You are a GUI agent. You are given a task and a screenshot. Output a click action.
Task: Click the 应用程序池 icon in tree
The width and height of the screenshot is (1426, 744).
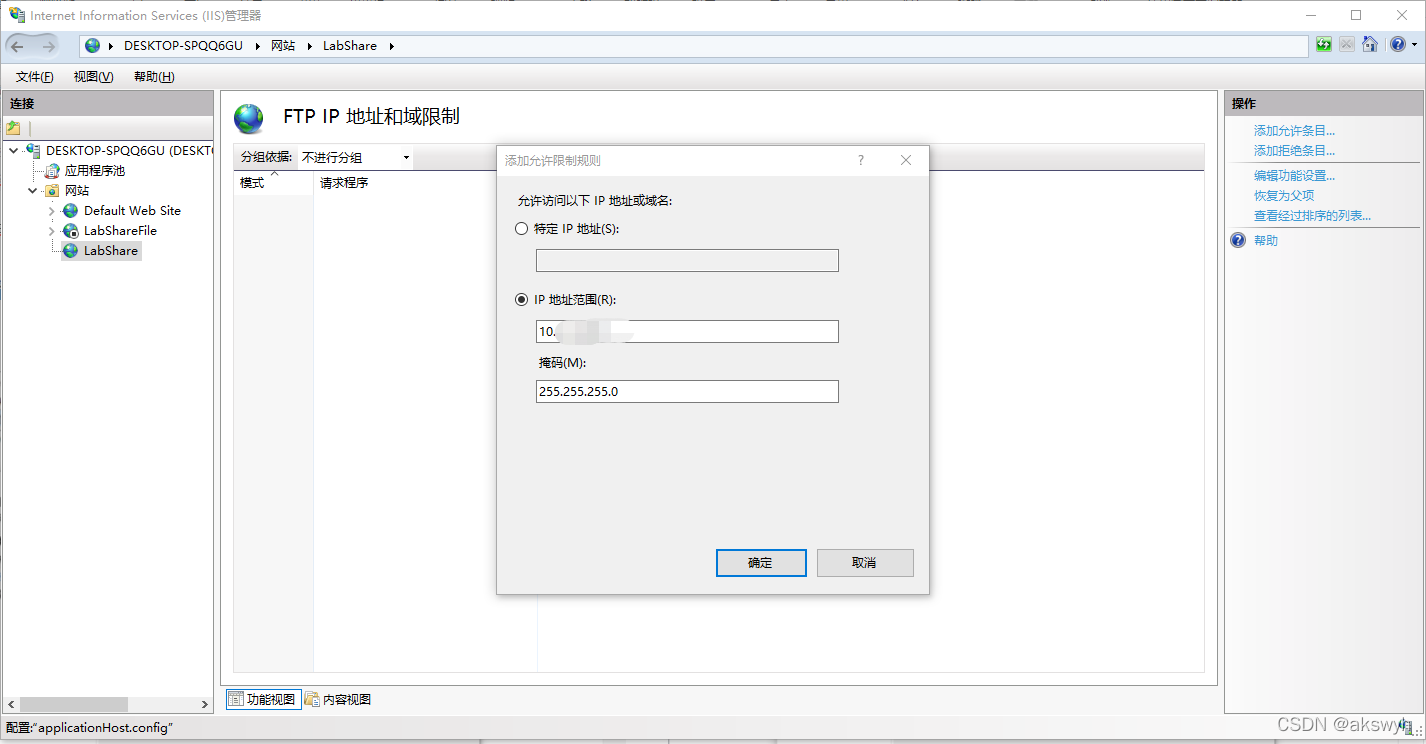(x=53, y=171)
